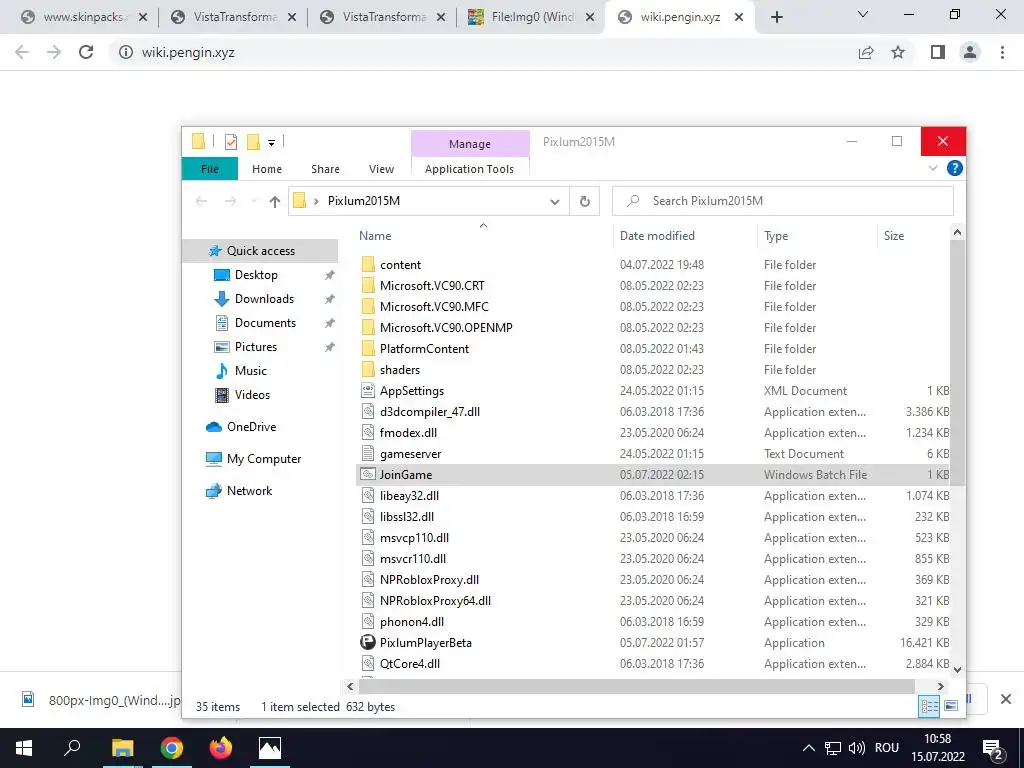Click the pin icon beside Downloads
This screenshot has height=768, width=1024.
point(330,299)
